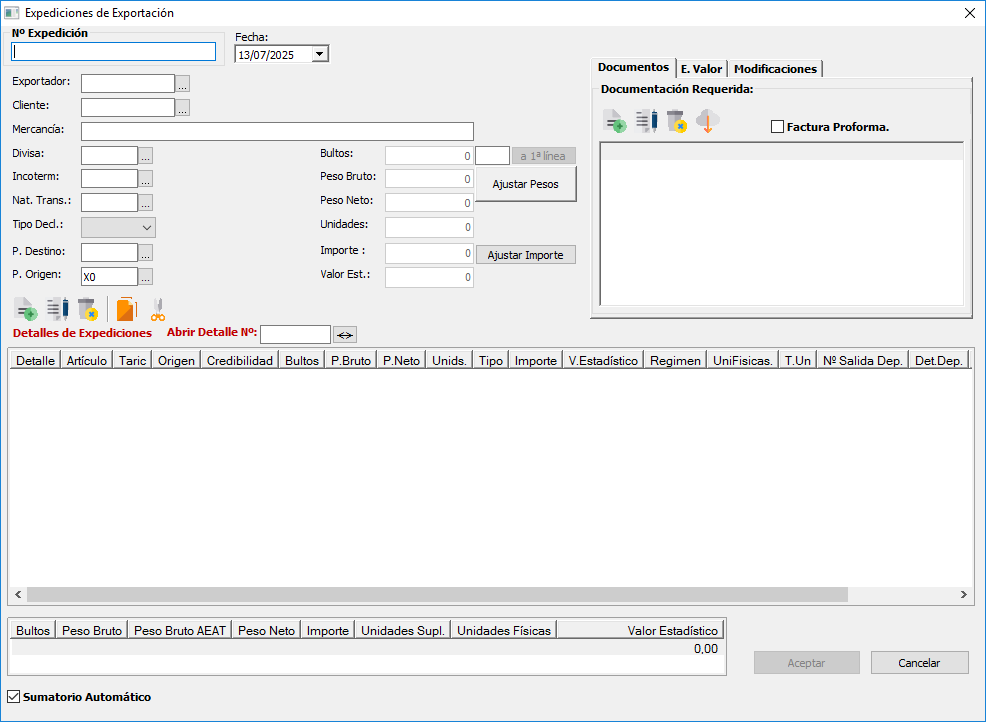Screen dimensions: 986x722
Task: Click the cloud download document icon
Action: coord(708,123)
